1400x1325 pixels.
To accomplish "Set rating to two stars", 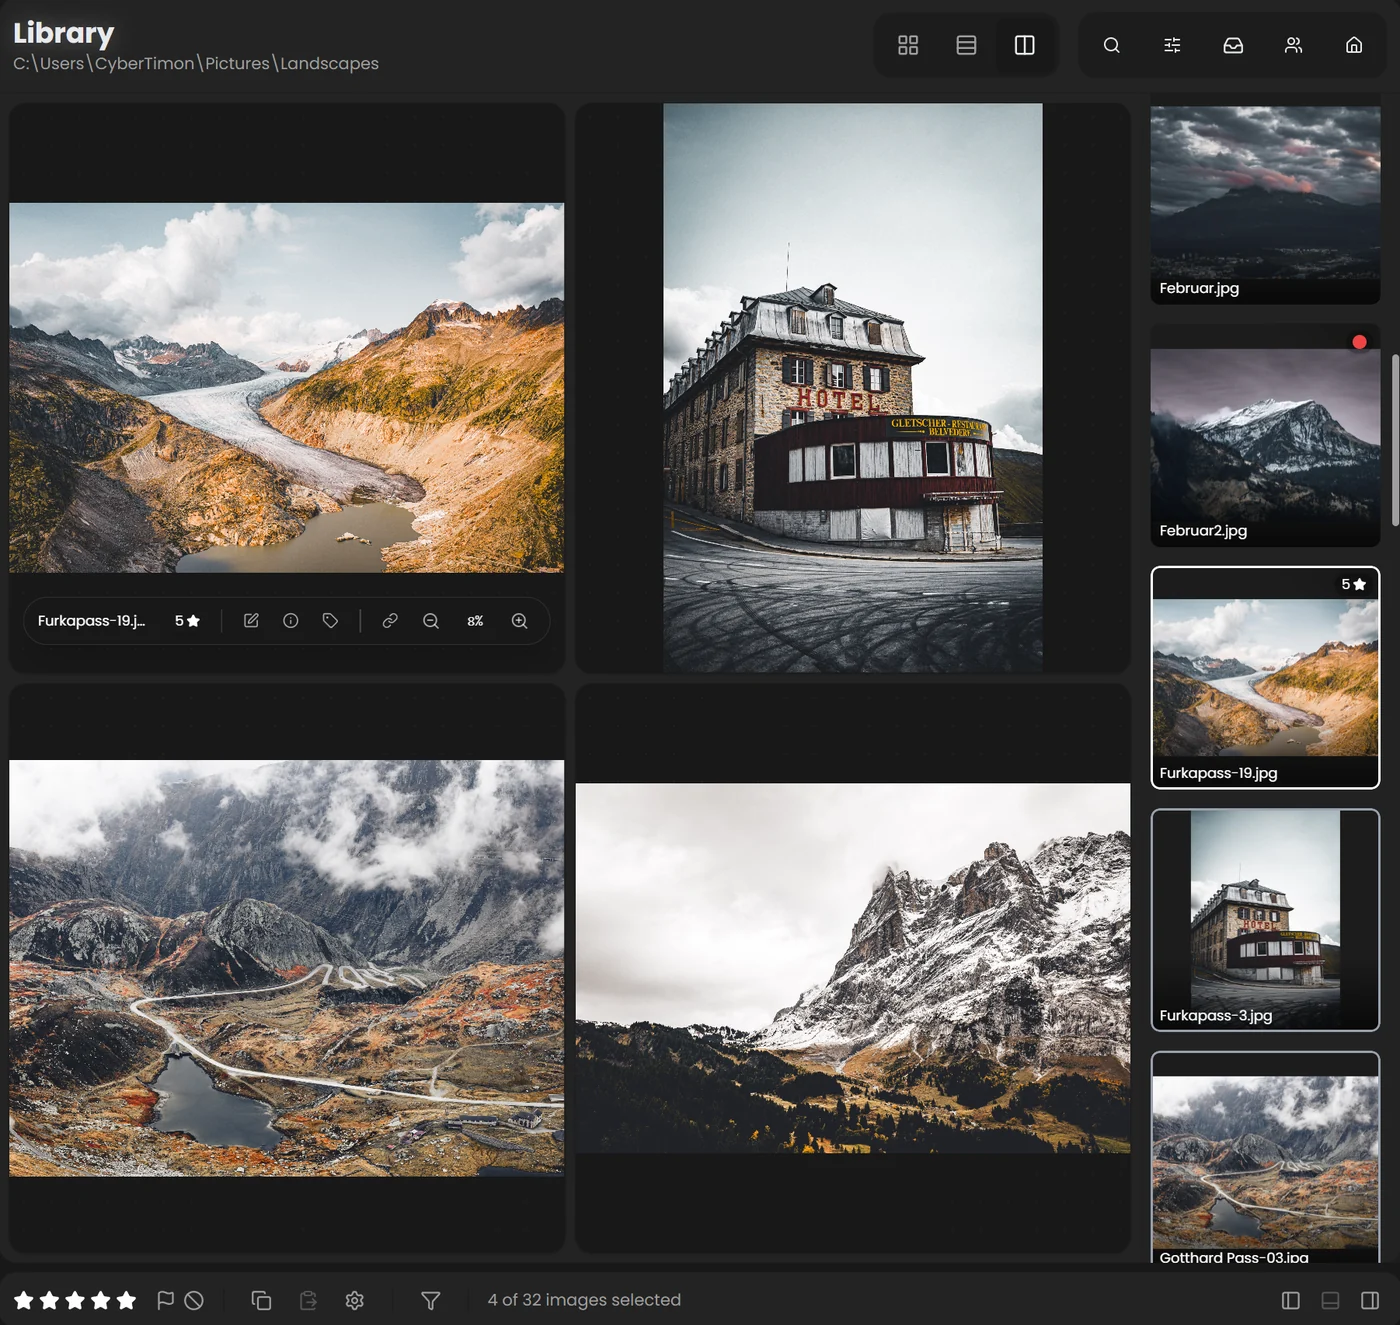I will click(49, 1300).
